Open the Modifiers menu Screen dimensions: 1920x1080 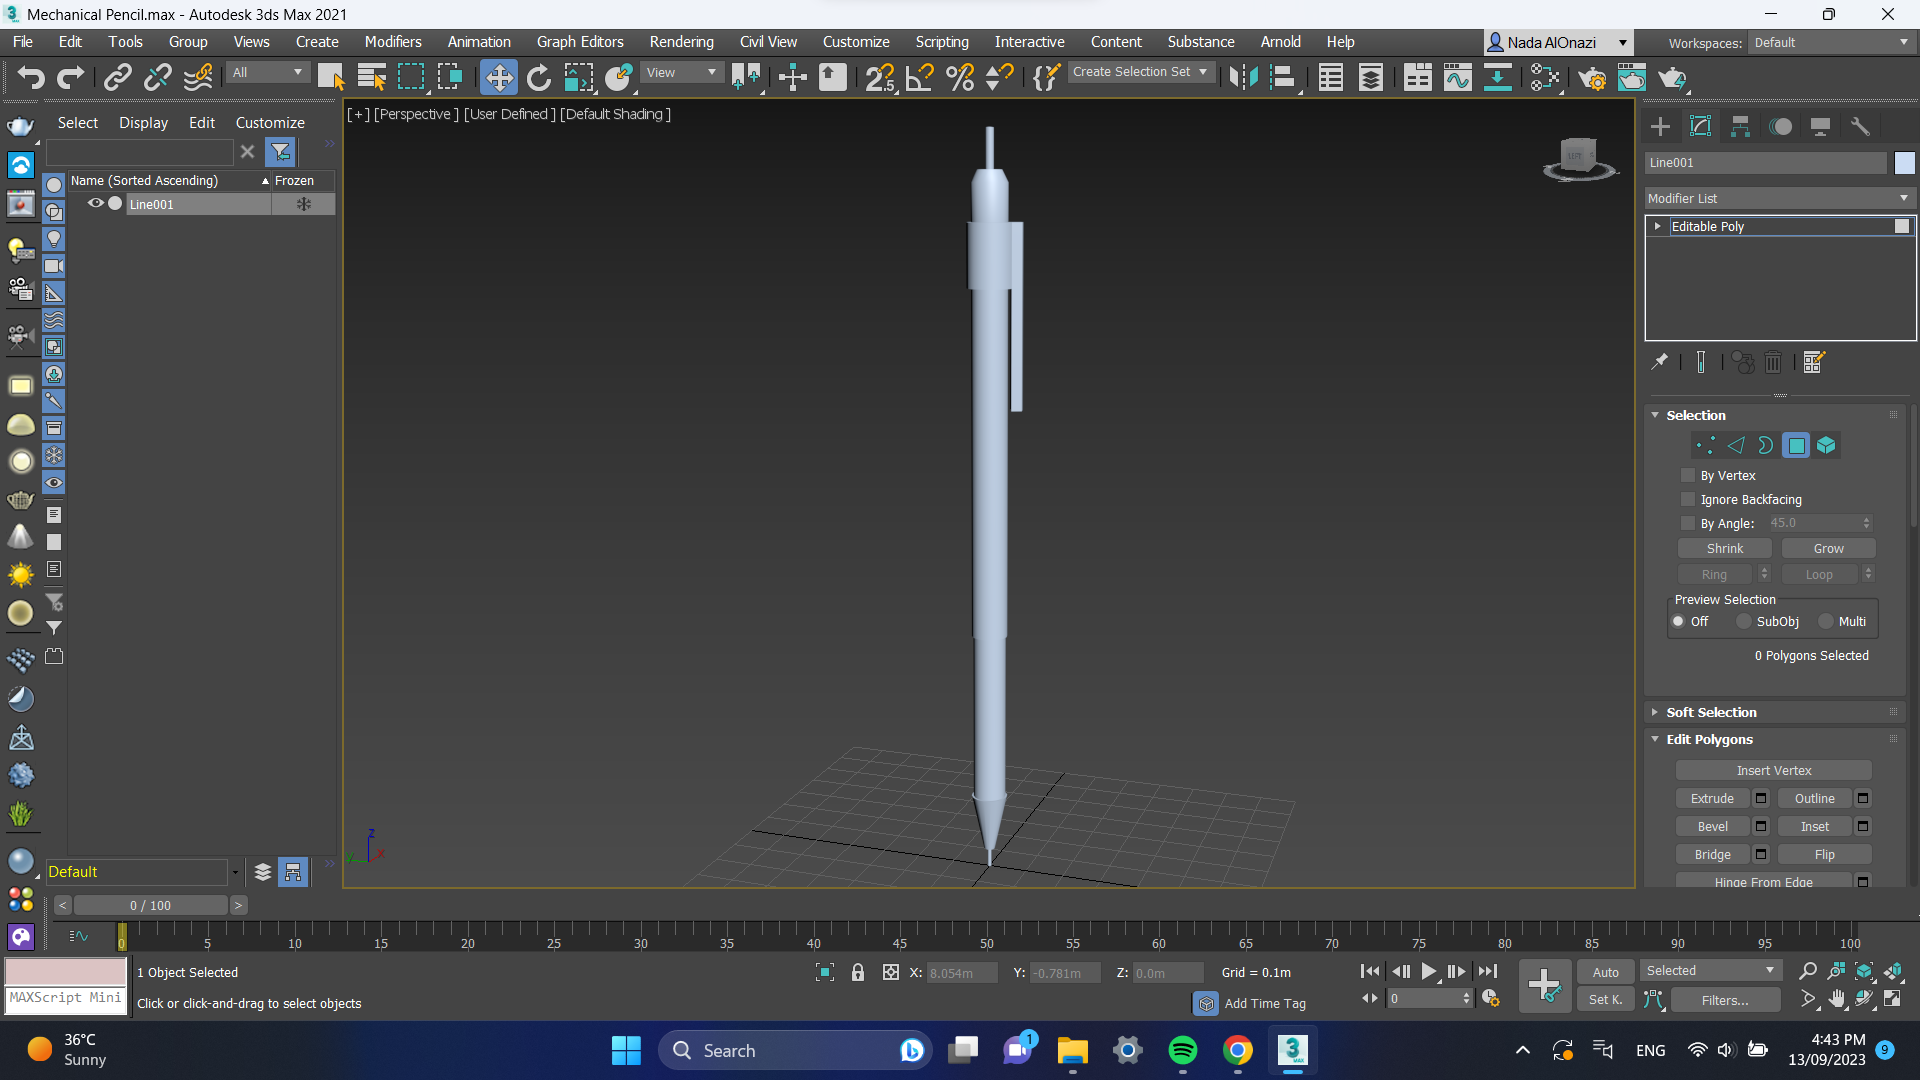point(393,41)
